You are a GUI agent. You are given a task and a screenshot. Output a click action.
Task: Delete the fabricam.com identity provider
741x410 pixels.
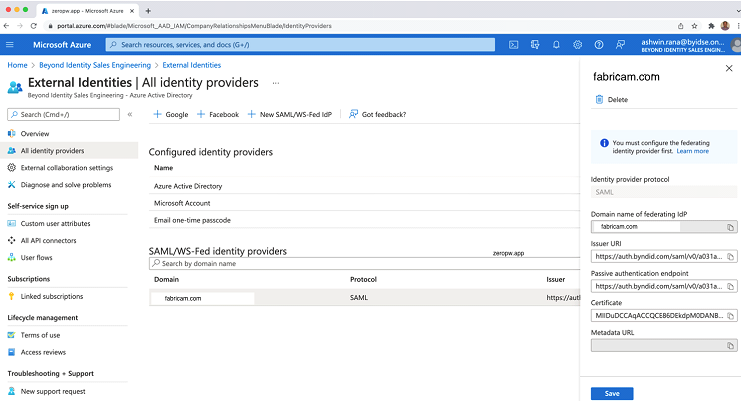(612, 100)
